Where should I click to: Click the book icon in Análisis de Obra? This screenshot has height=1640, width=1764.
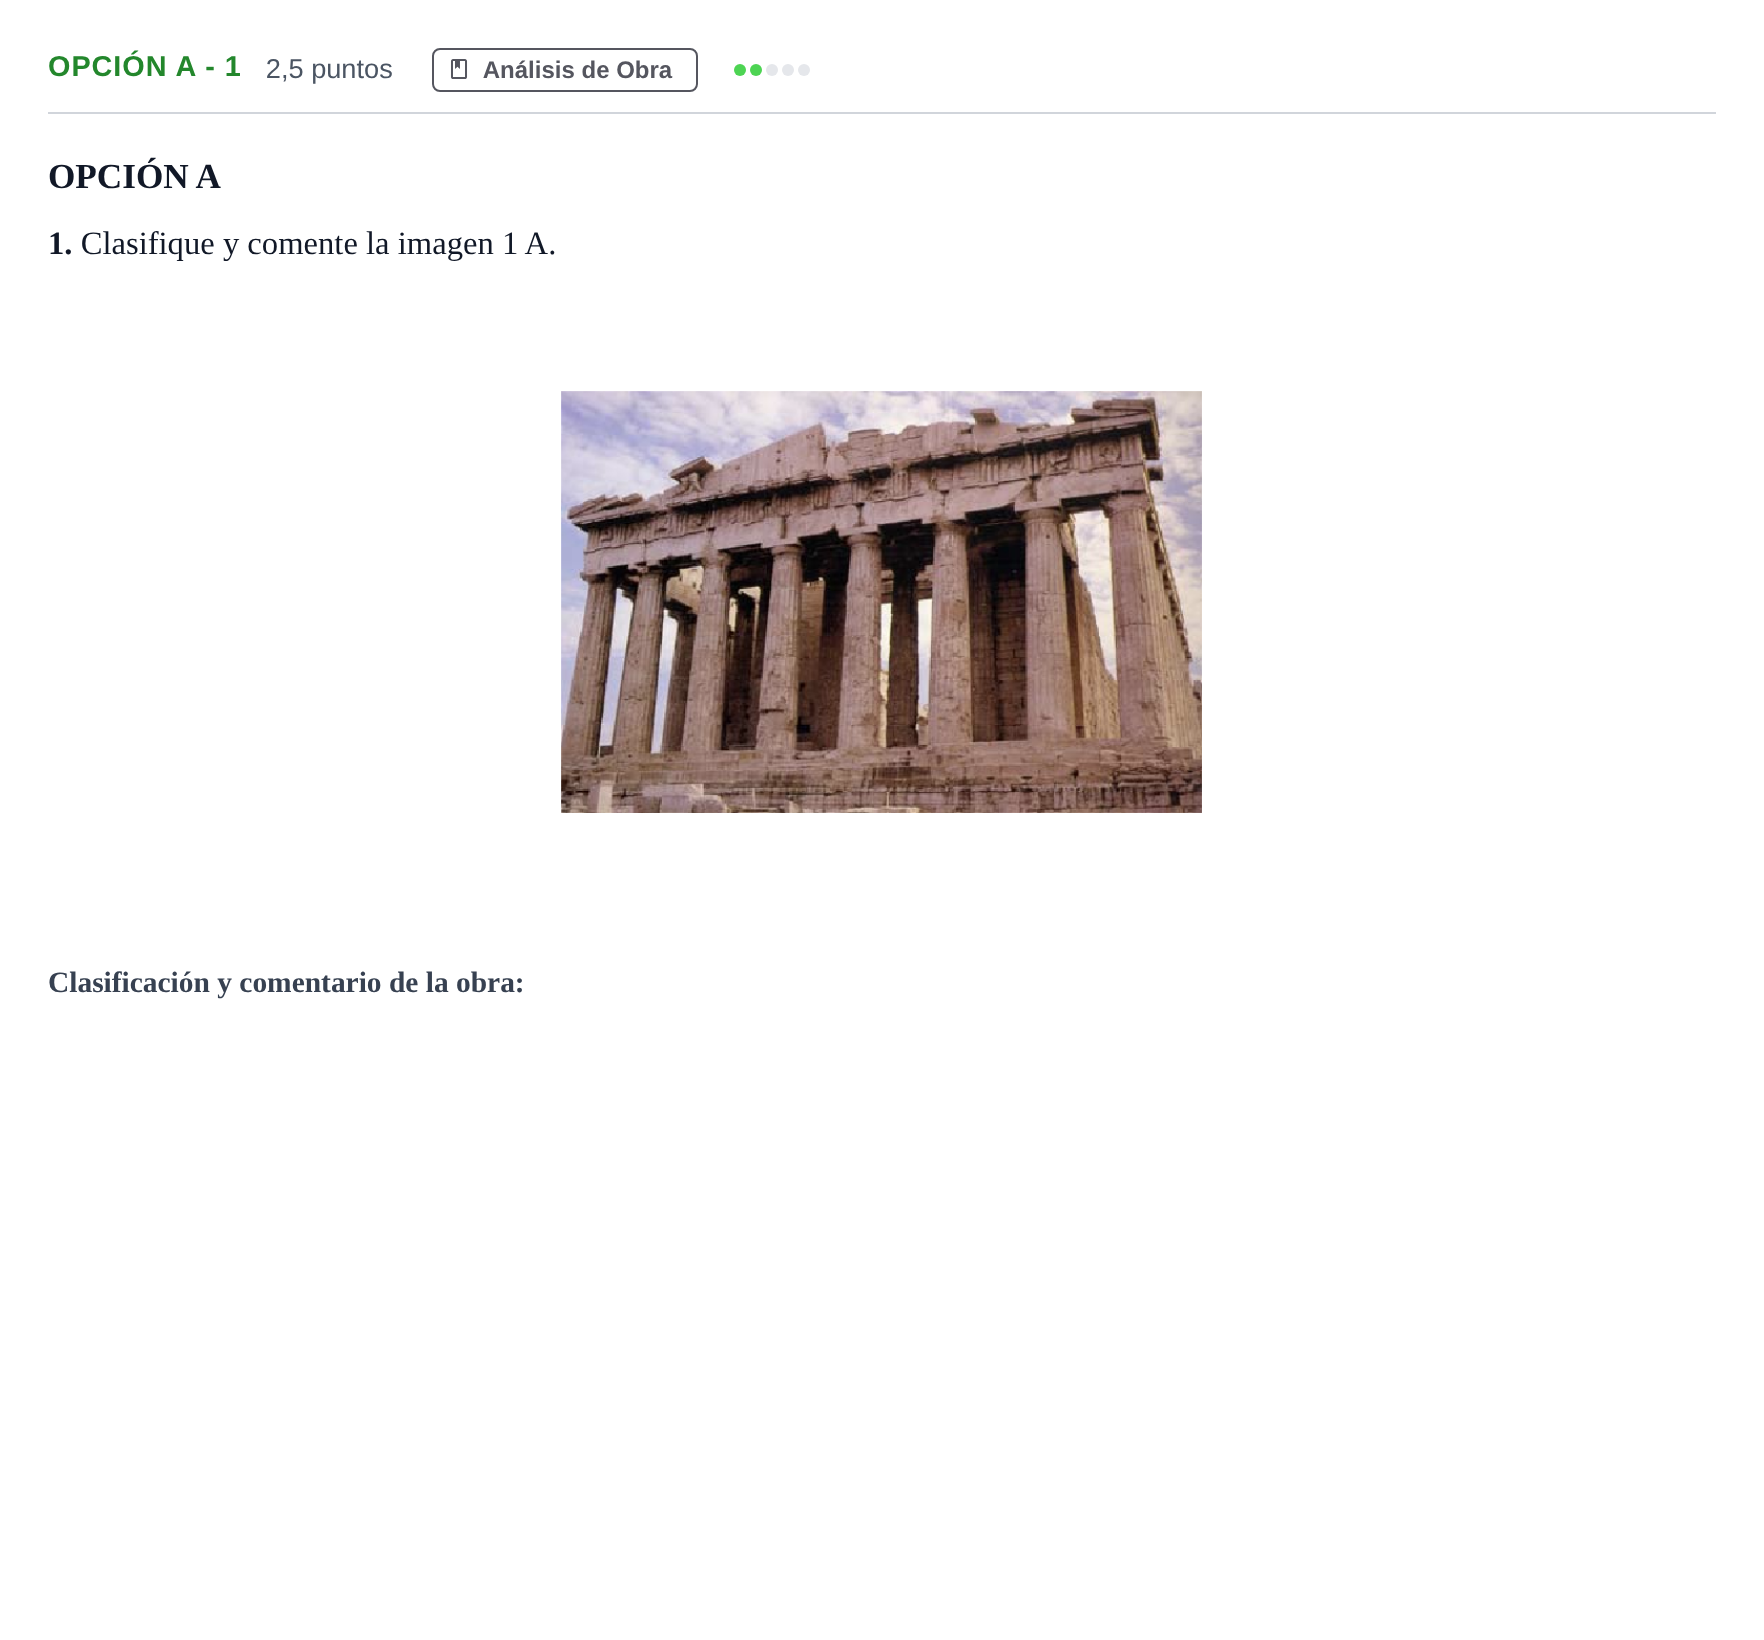pyautogui.click(x=459, y=69)
